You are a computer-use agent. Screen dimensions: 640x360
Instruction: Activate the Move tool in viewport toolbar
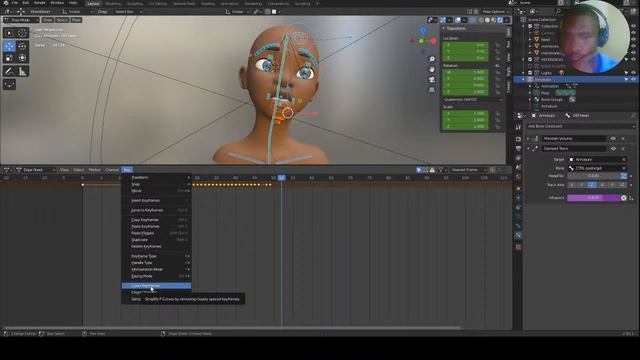(9, 46)
